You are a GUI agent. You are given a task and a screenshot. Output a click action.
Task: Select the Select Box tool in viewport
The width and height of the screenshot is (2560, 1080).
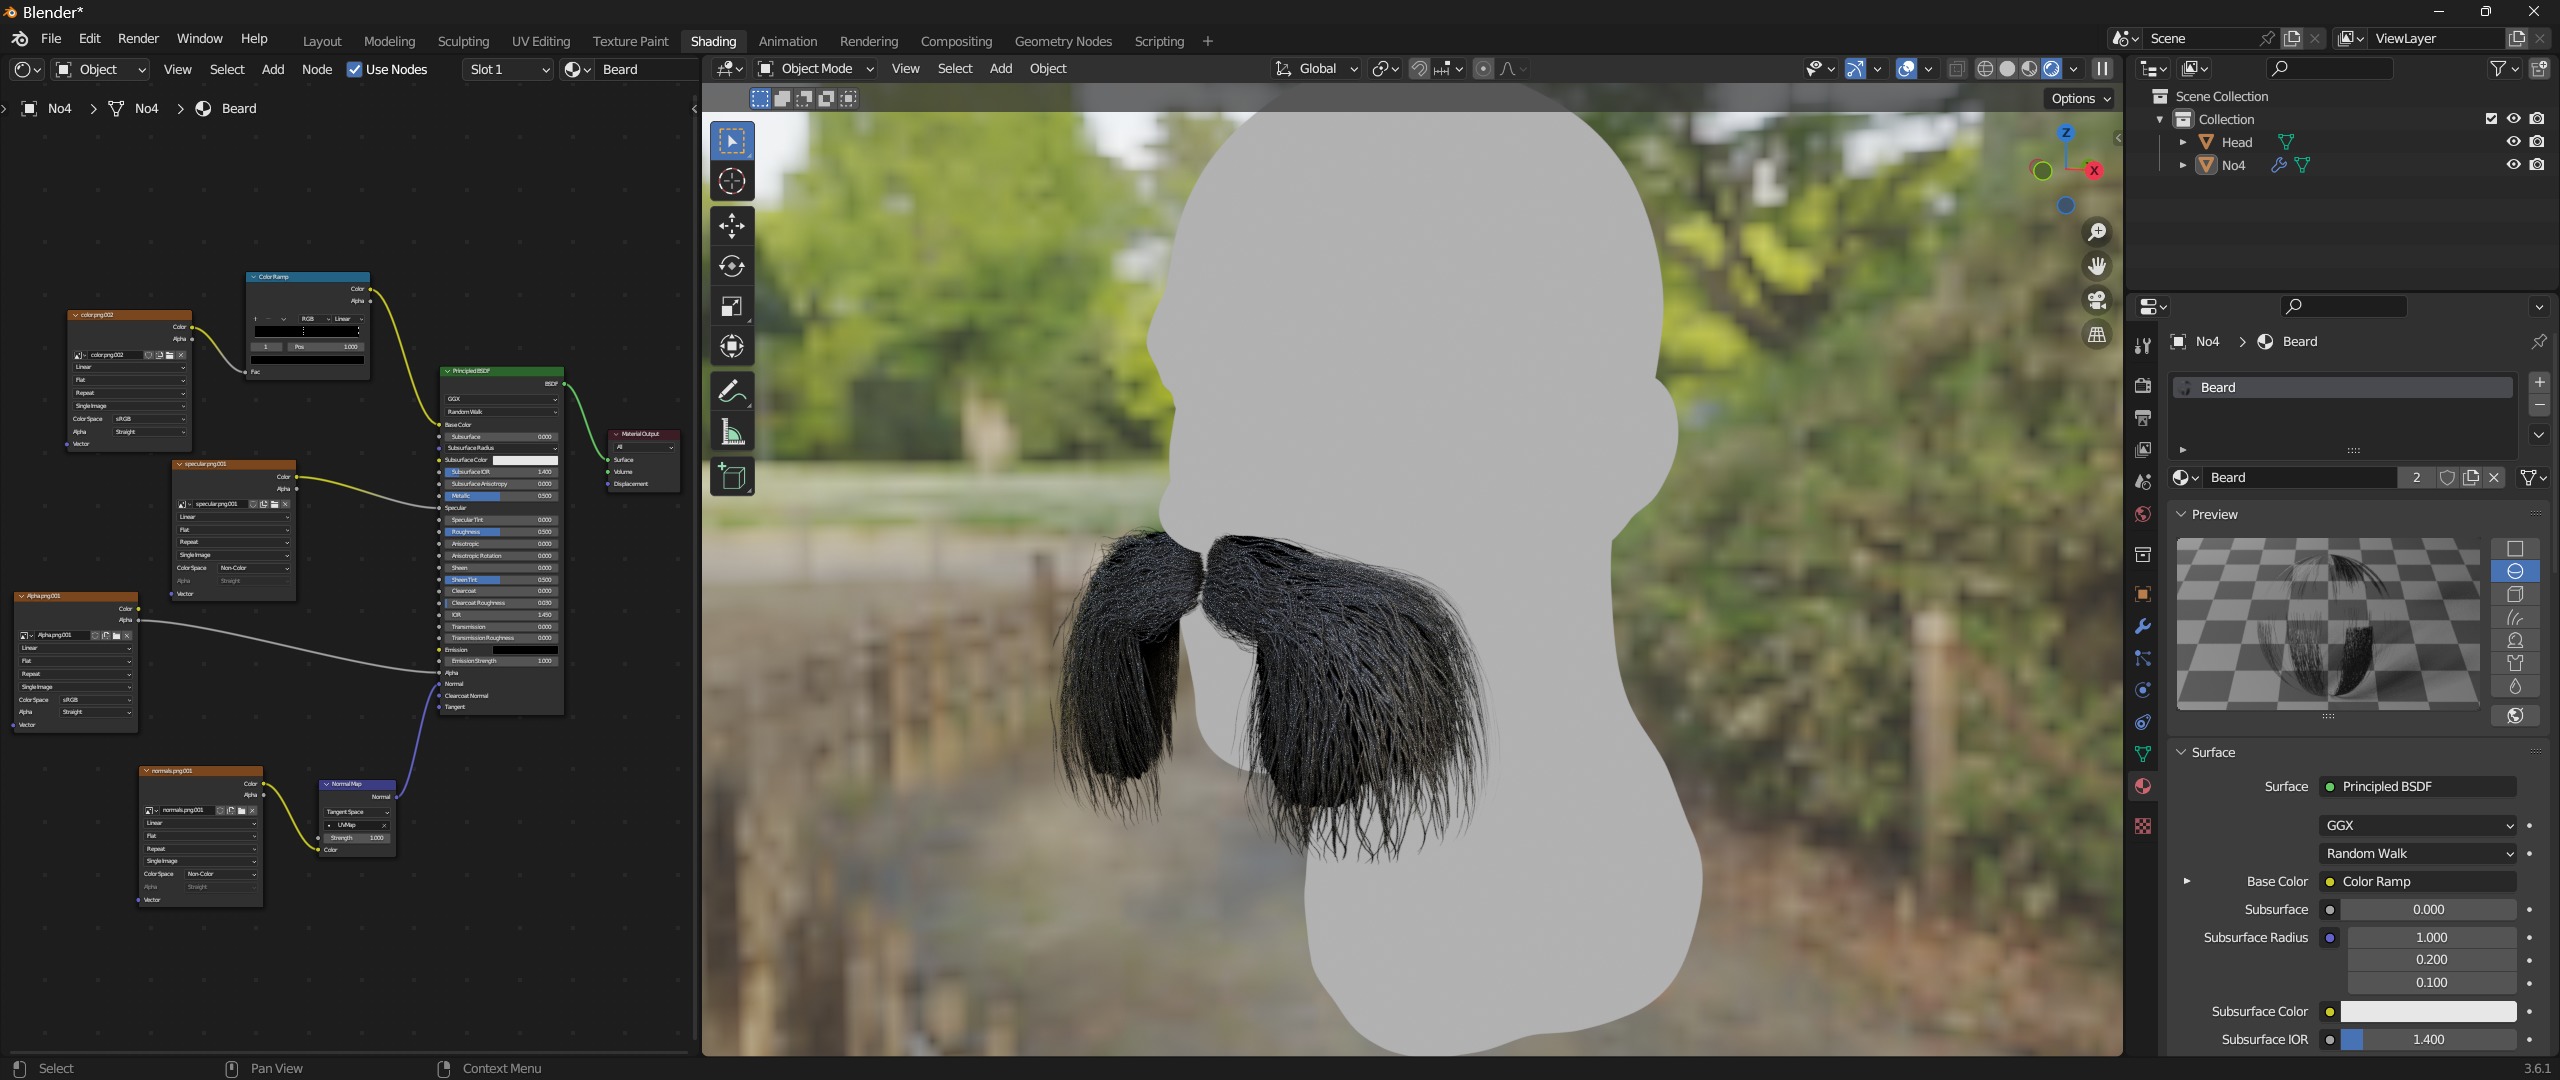click(732, 141)
